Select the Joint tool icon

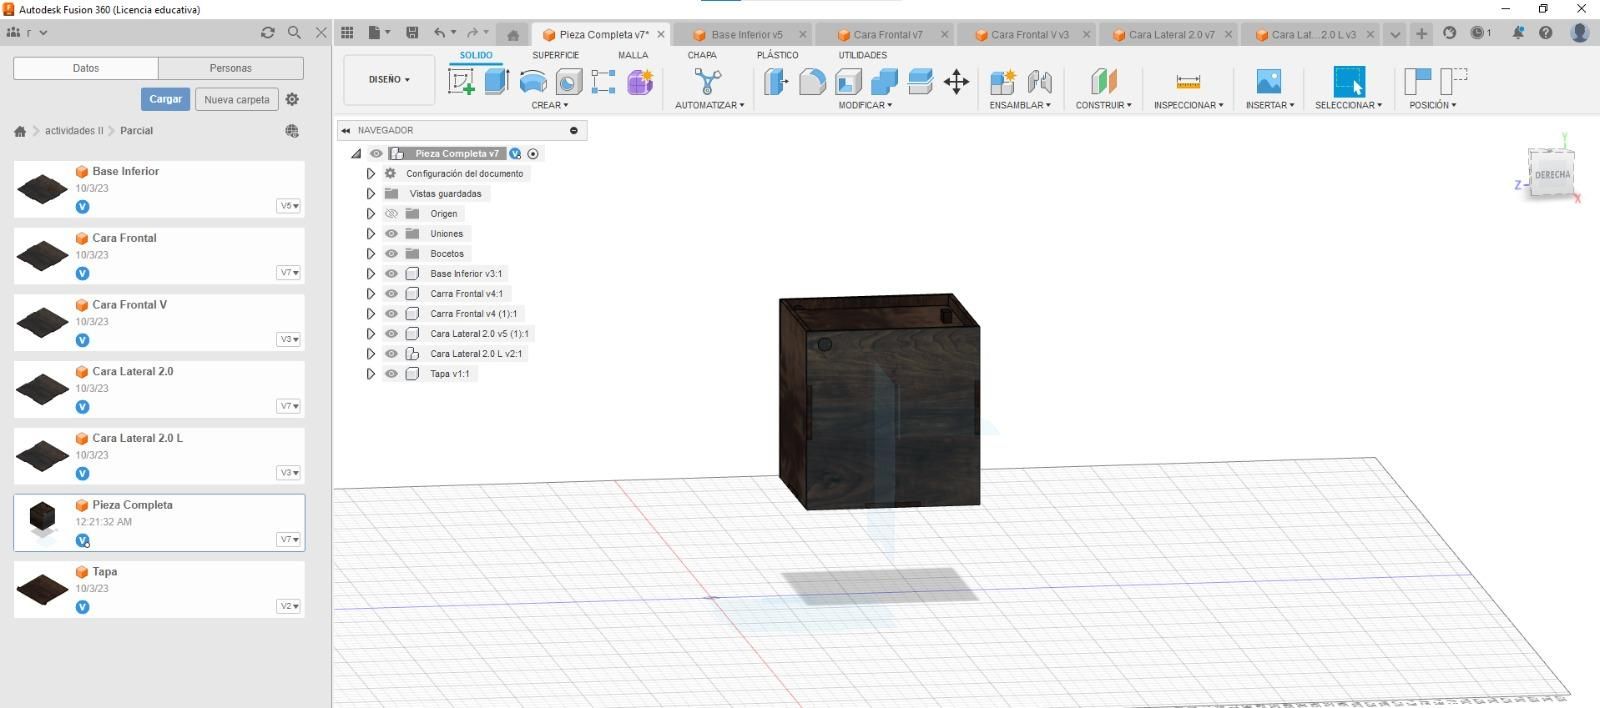coord(1039,81)
